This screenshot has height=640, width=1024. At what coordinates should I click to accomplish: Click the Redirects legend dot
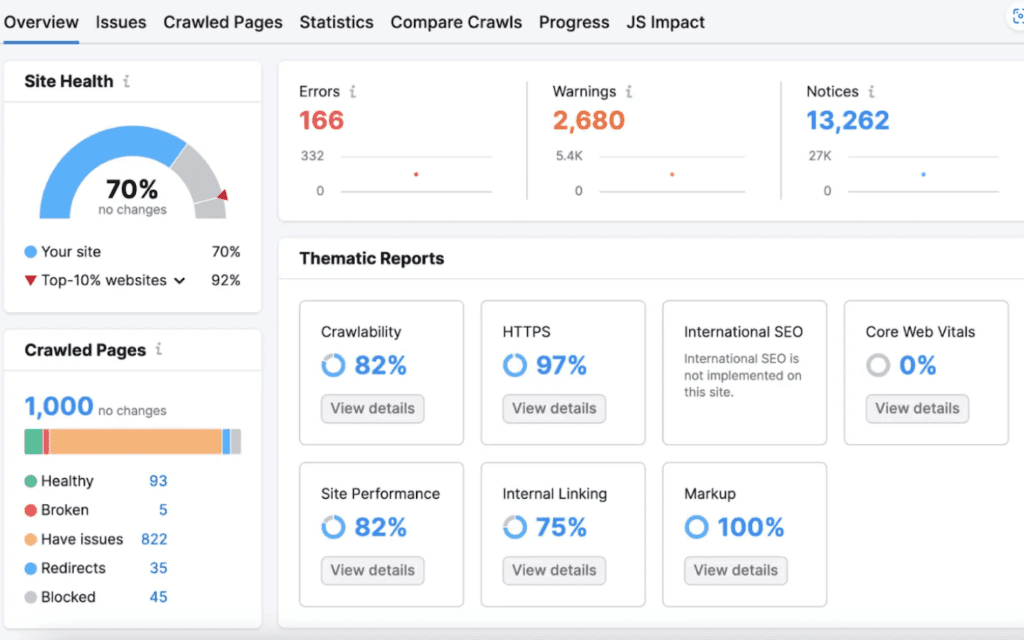[x=30, y=568]
